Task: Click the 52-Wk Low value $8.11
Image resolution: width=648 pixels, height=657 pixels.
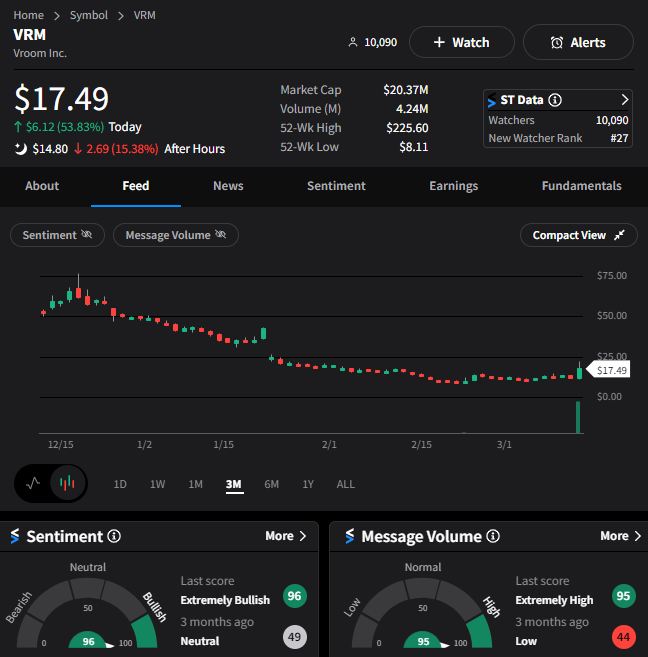Action: point(413,147)
